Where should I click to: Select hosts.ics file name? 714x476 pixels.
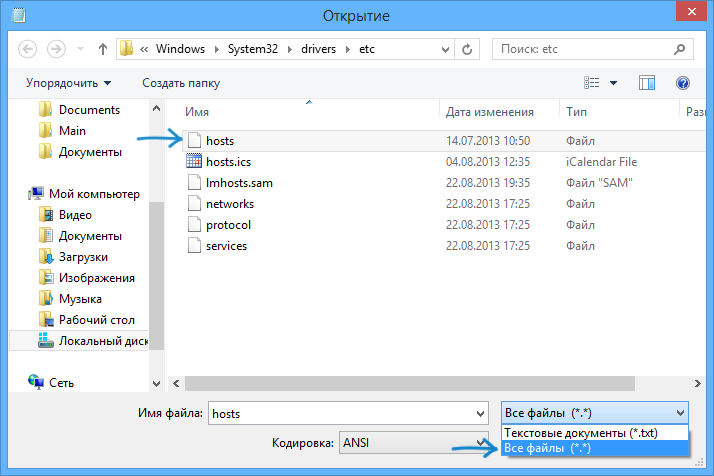click(x=229, y=162)
